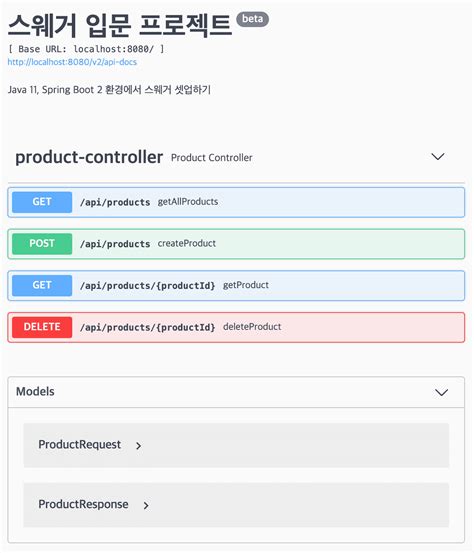This screenshot has width=474, height=553.
Task: Open the /api/products getAllProducts endpoint path
Action: coord(115,202)
